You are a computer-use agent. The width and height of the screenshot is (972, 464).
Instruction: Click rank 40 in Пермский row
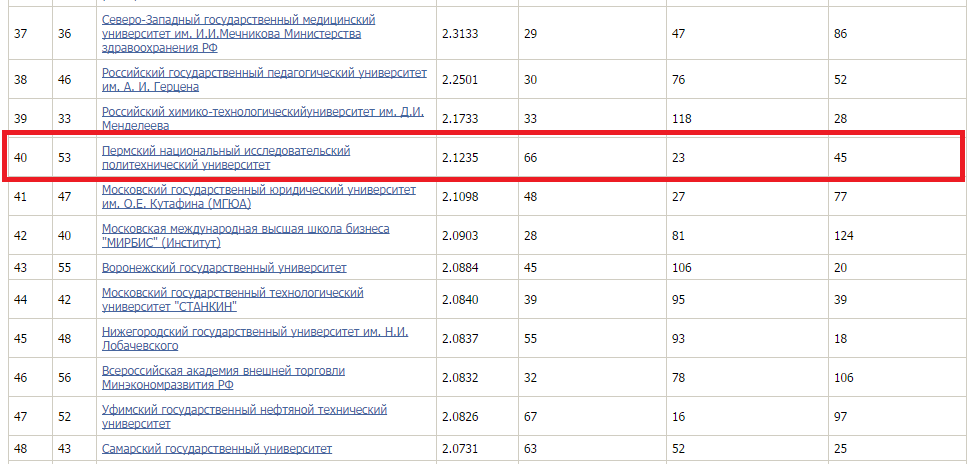pyautogui.click(x=20, y=158)
